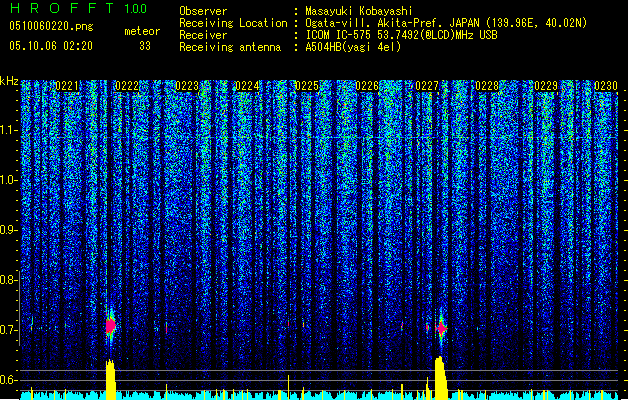Screen dimensions: 629x400
Task: Click the 0222 time marker
Action: [127, 86]
